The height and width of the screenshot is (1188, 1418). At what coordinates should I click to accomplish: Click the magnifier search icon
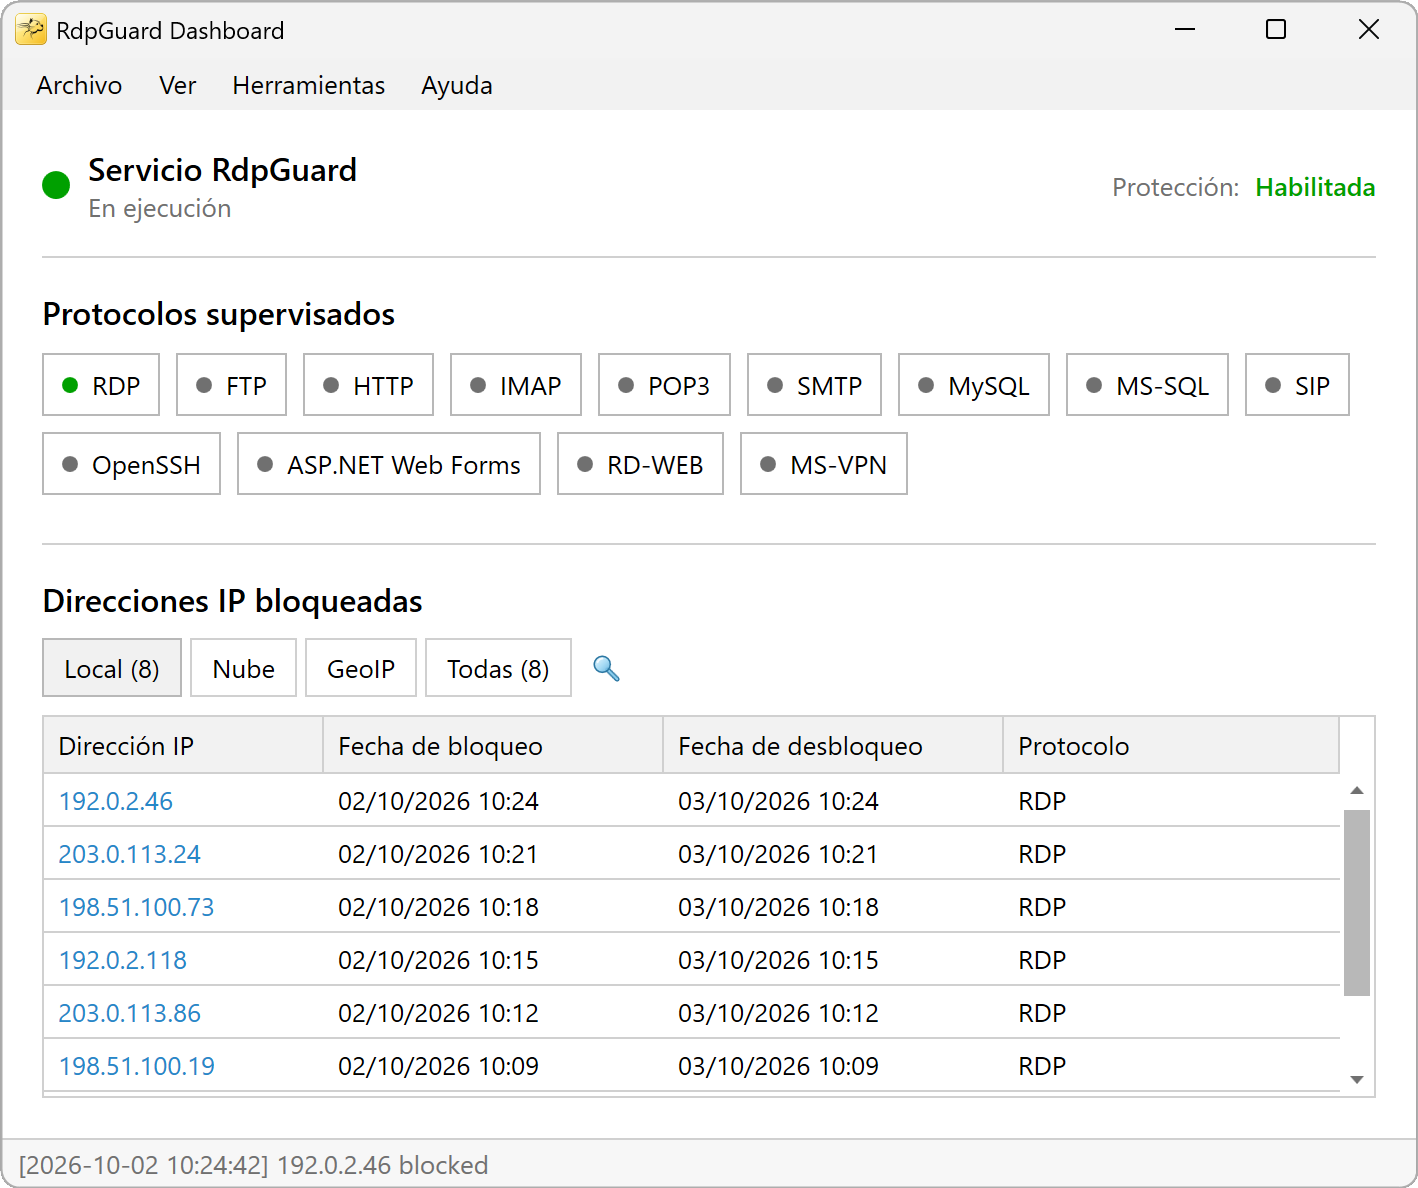pyautogui.click(x=606, y=668)
